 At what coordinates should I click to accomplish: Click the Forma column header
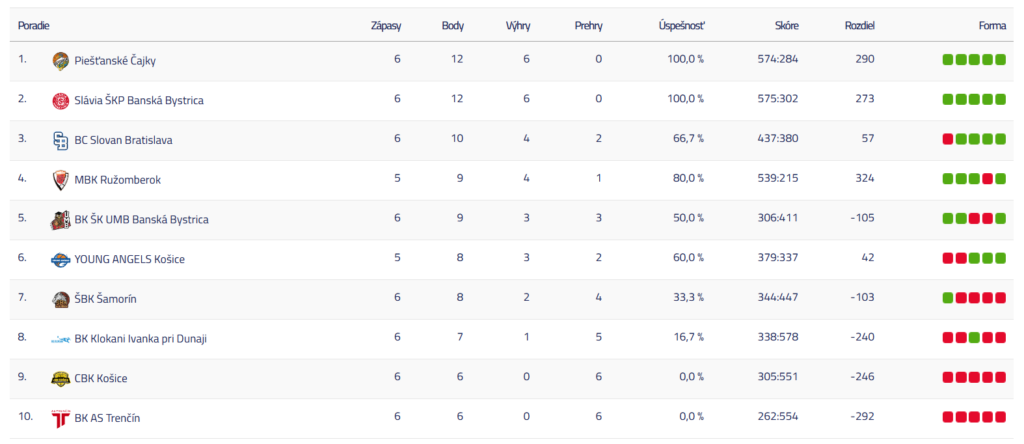tap(992, 24)
